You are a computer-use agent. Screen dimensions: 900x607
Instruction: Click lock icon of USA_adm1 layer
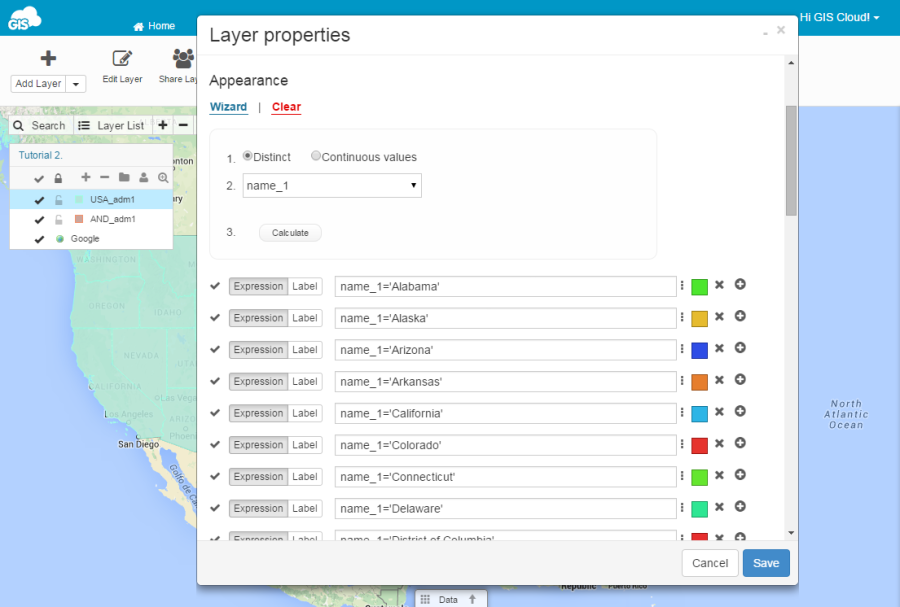point(59,200)
